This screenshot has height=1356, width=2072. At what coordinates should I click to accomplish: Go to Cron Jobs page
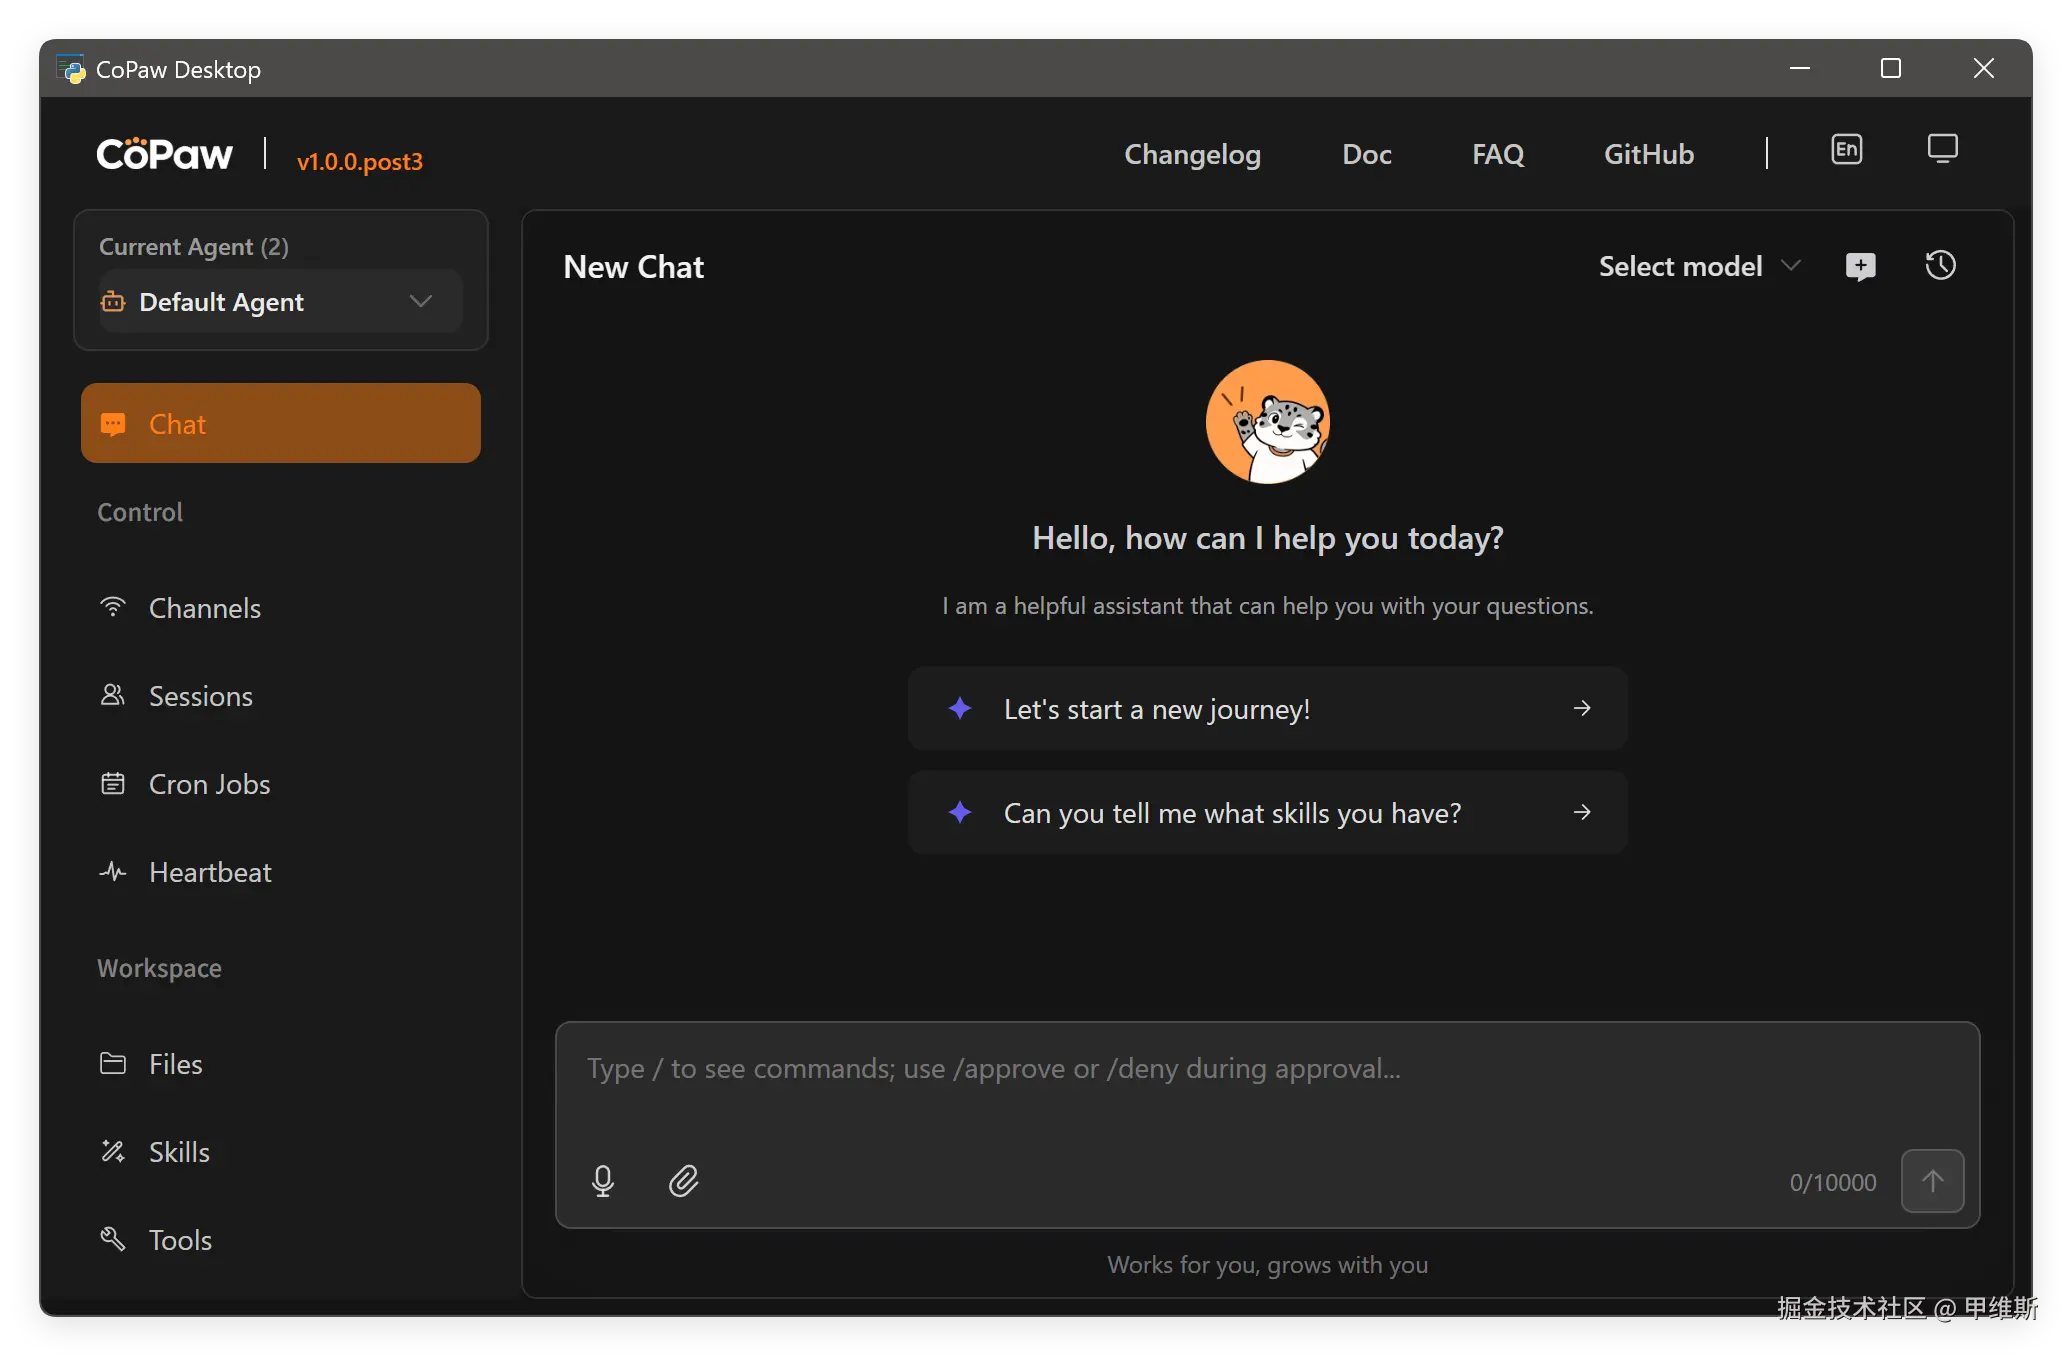(x=209, y=784)
